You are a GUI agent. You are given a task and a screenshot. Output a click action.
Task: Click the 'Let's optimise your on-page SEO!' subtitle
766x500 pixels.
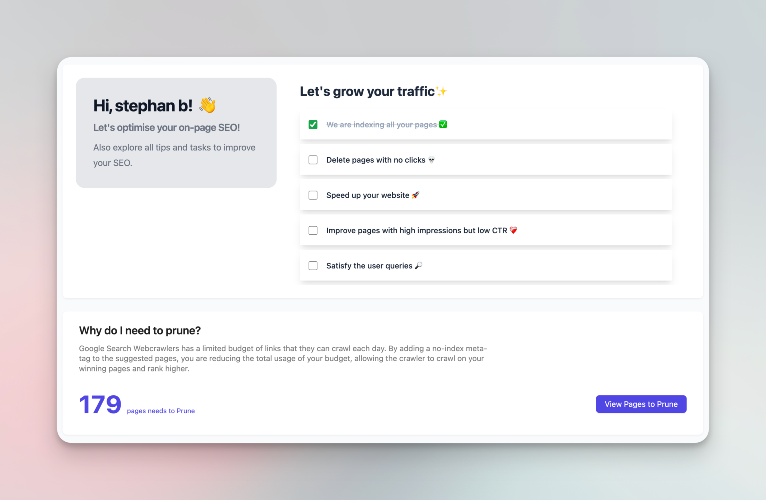click(166, 128)
